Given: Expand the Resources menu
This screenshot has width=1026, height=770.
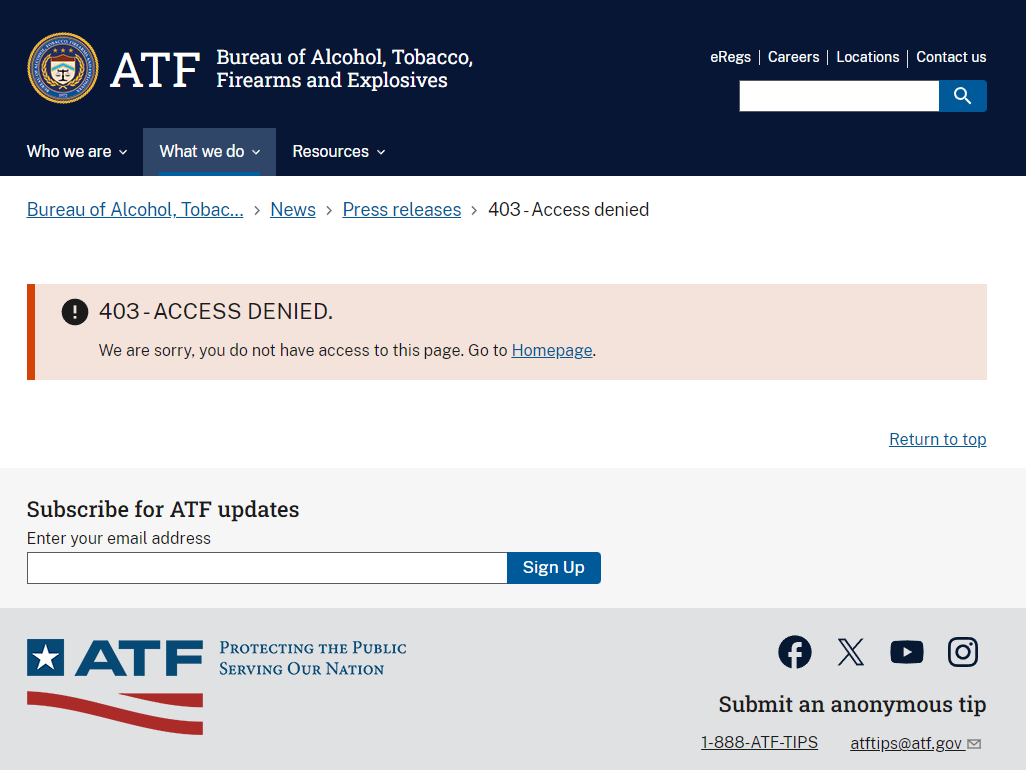Looking at the screenshot, I should coord(339,152).
